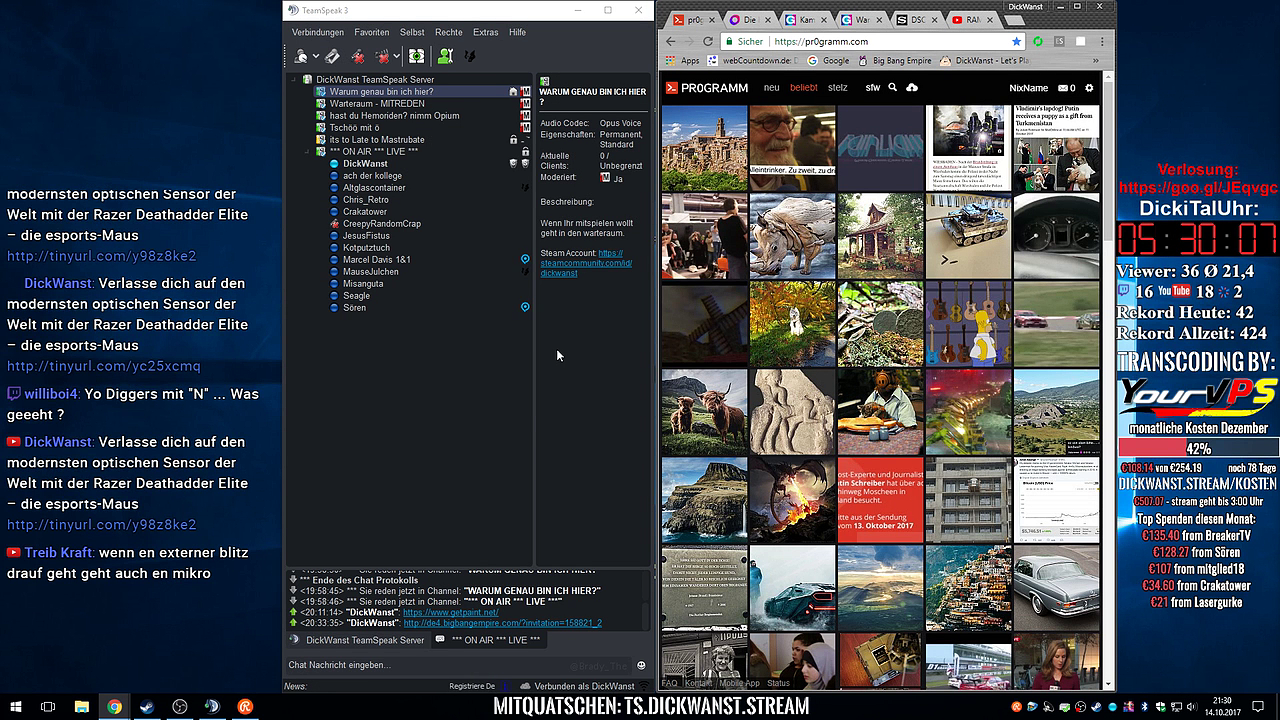
Task: Click the pr0gramm upload cloud icon
Action: 912,88
